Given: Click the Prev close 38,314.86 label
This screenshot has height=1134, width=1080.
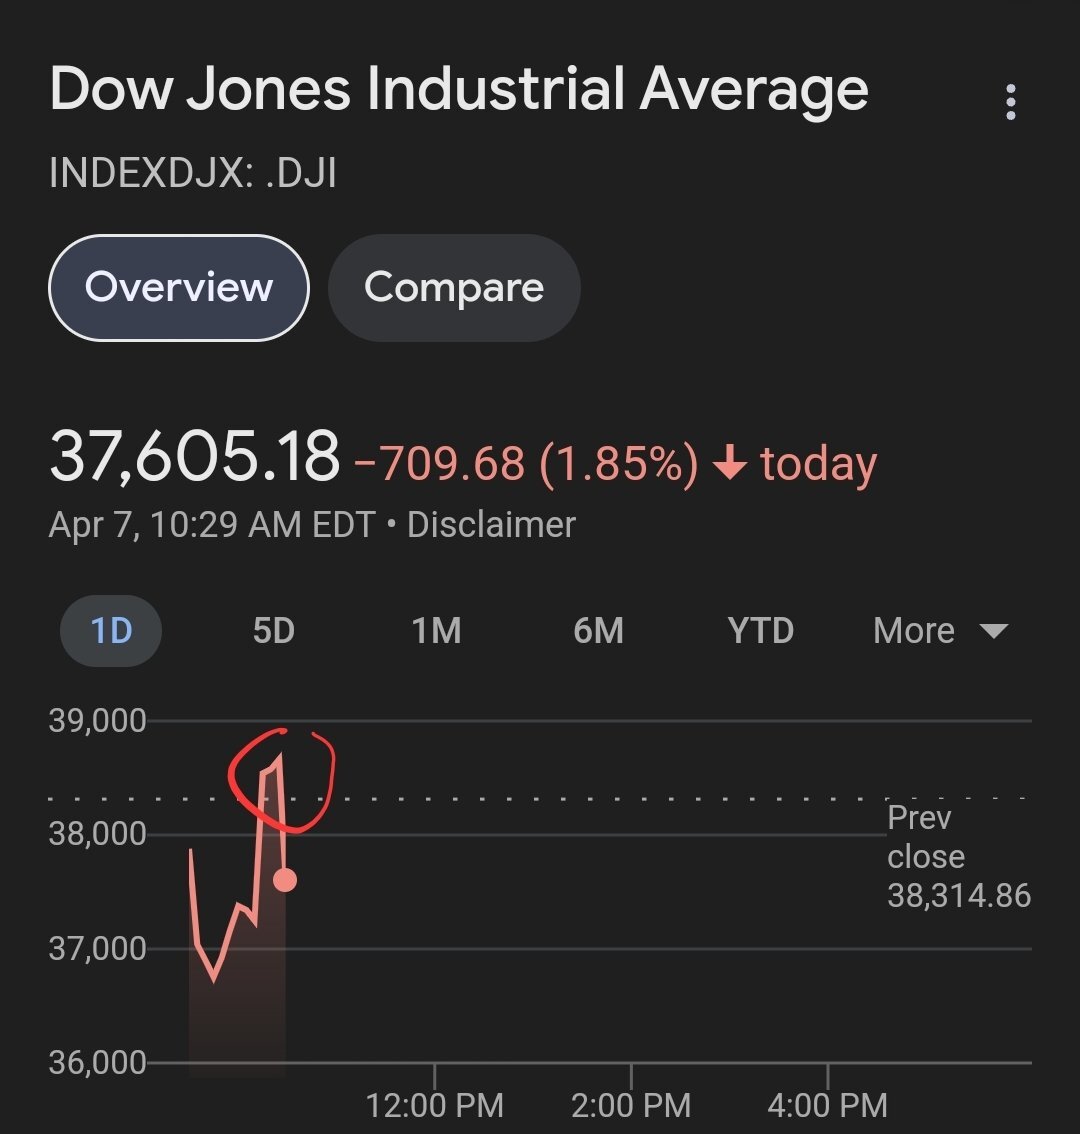Looking at the screenshot, I should click(x=957, y=857).
